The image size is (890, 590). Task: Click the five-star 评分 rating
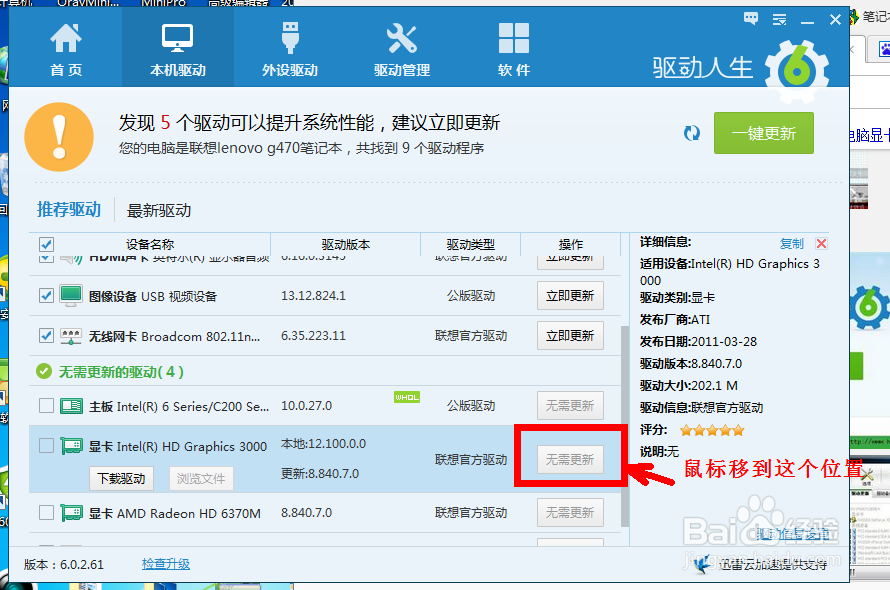(712, 430)
